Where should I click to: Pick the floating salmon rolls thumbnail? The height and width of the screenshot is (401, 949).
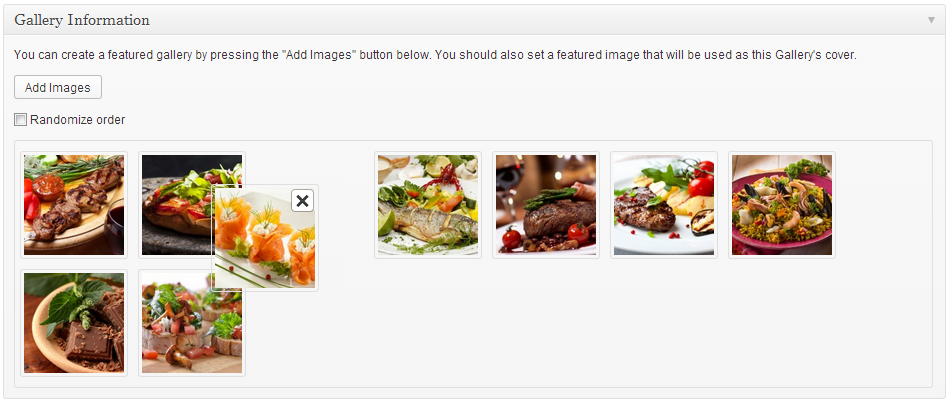point(265,238)
